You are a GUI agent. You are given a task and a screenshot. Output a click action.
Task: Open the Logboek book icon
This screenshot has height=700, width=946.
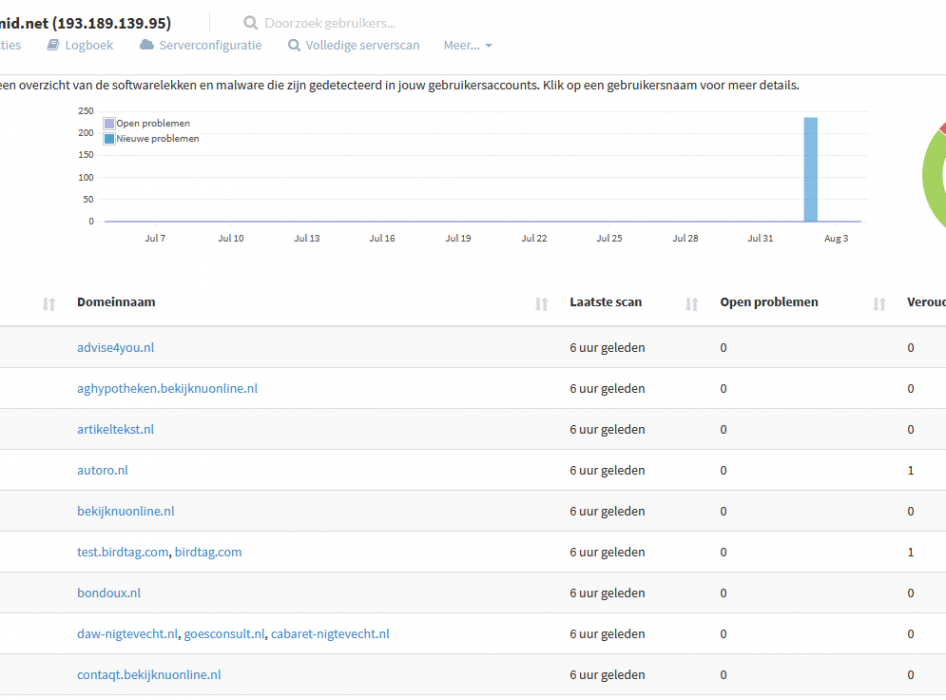coord(54,45)
